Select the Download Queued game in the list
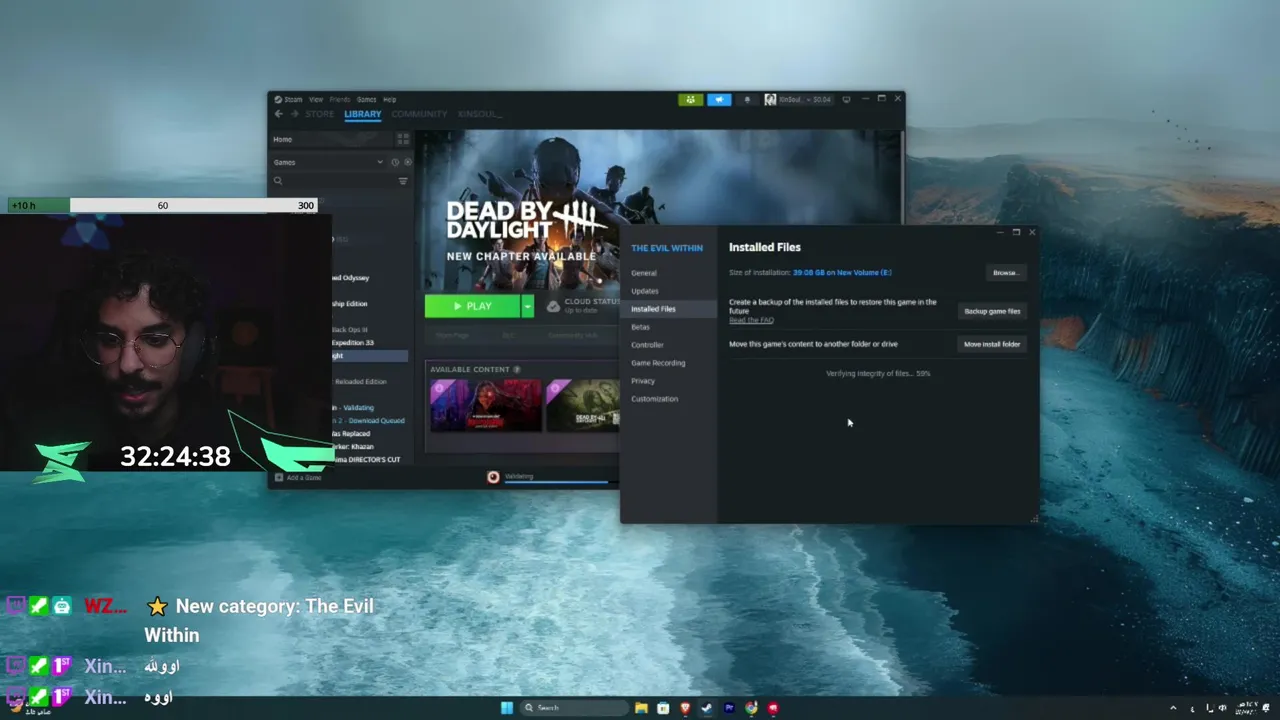Image resolution: width=1280 pixels, height=720 pixels. coord(370,420)
